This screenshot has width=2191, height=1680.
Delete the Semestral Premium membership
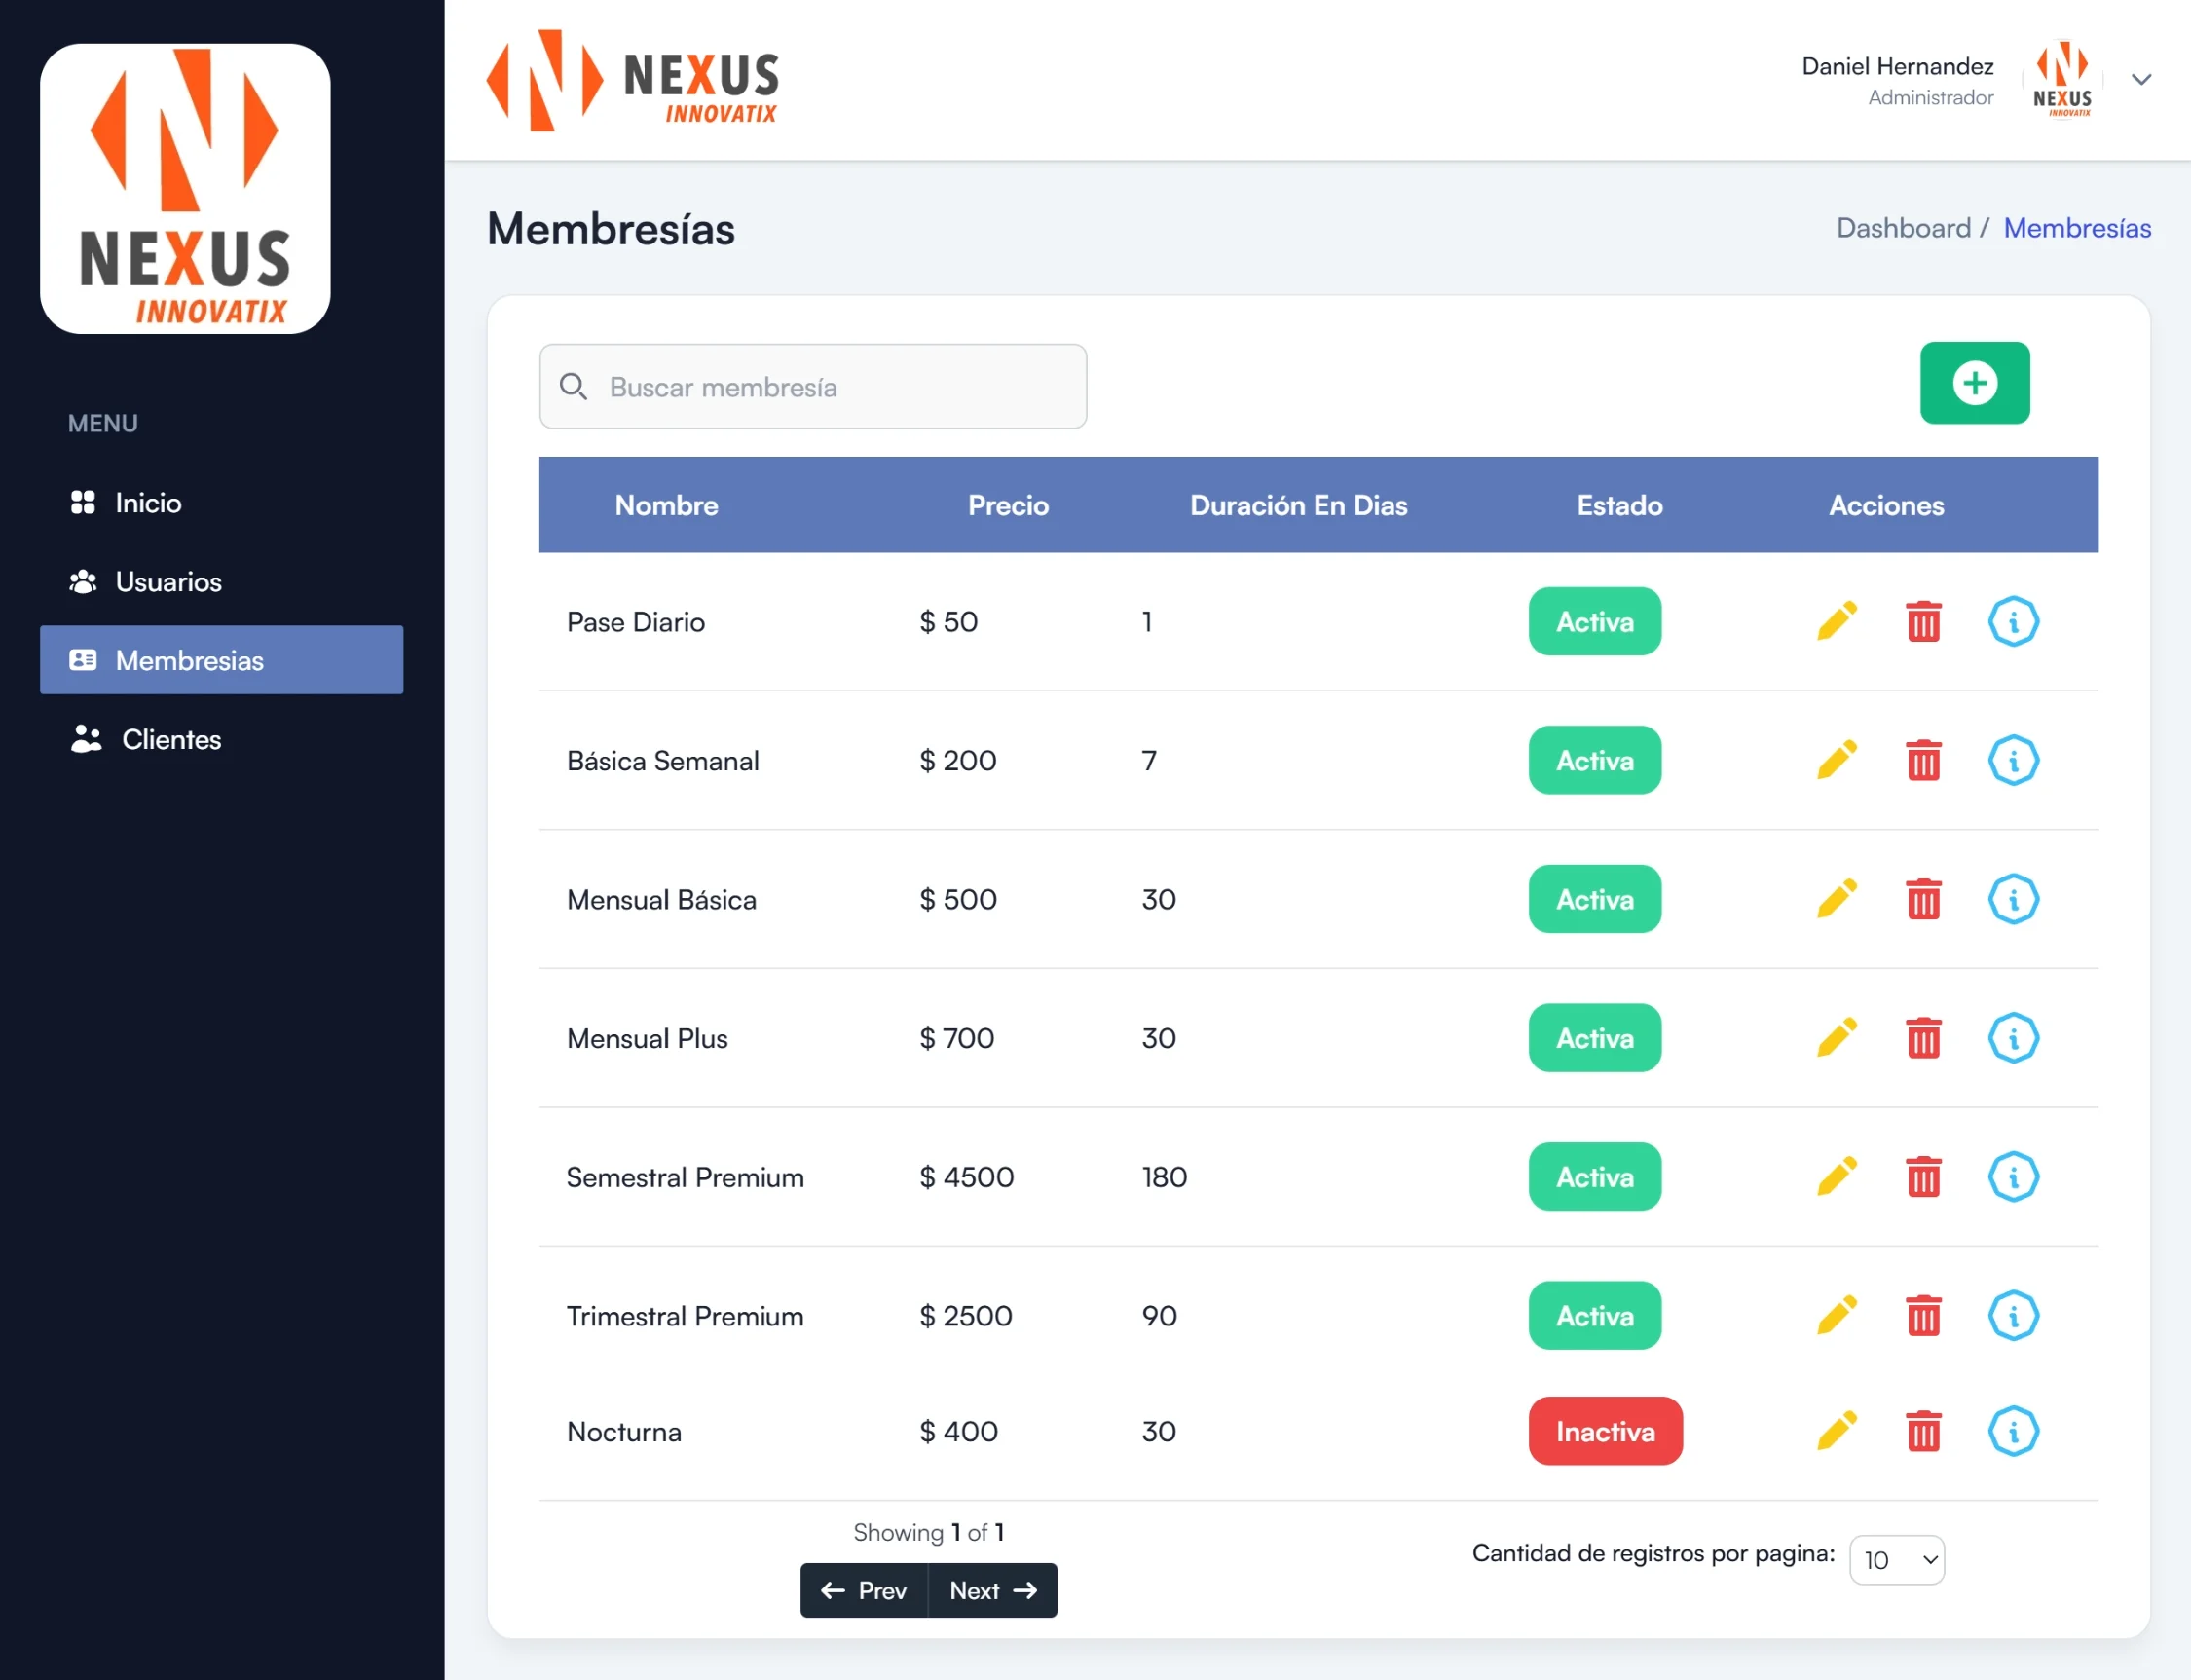tap(1922, 1177)
